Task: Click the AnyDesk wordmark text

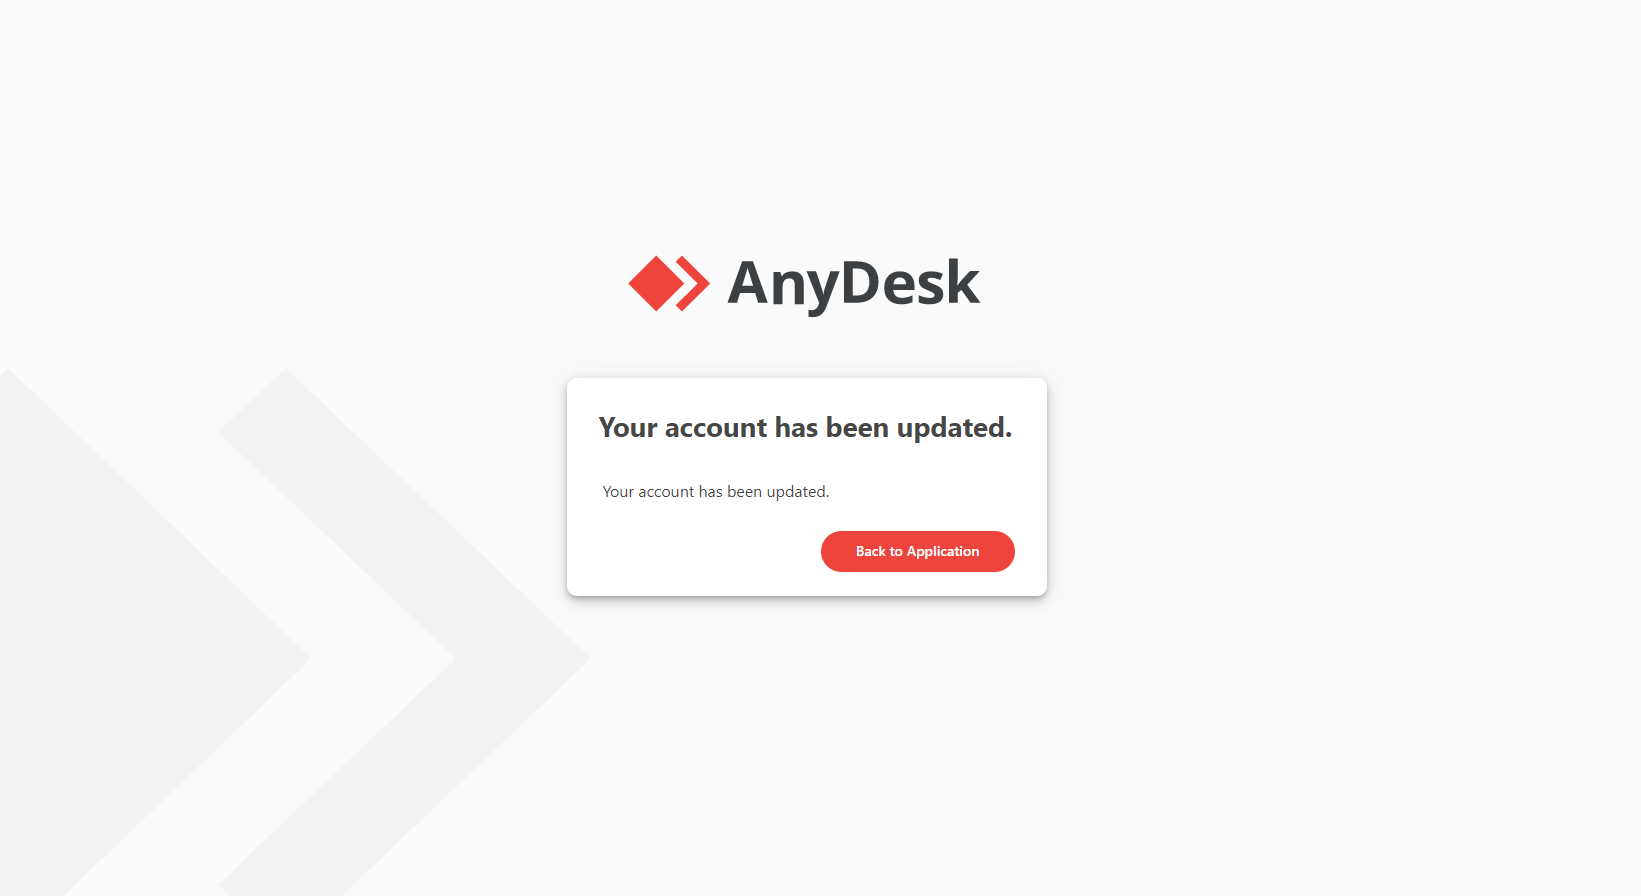Action: (x=853, y=284)
